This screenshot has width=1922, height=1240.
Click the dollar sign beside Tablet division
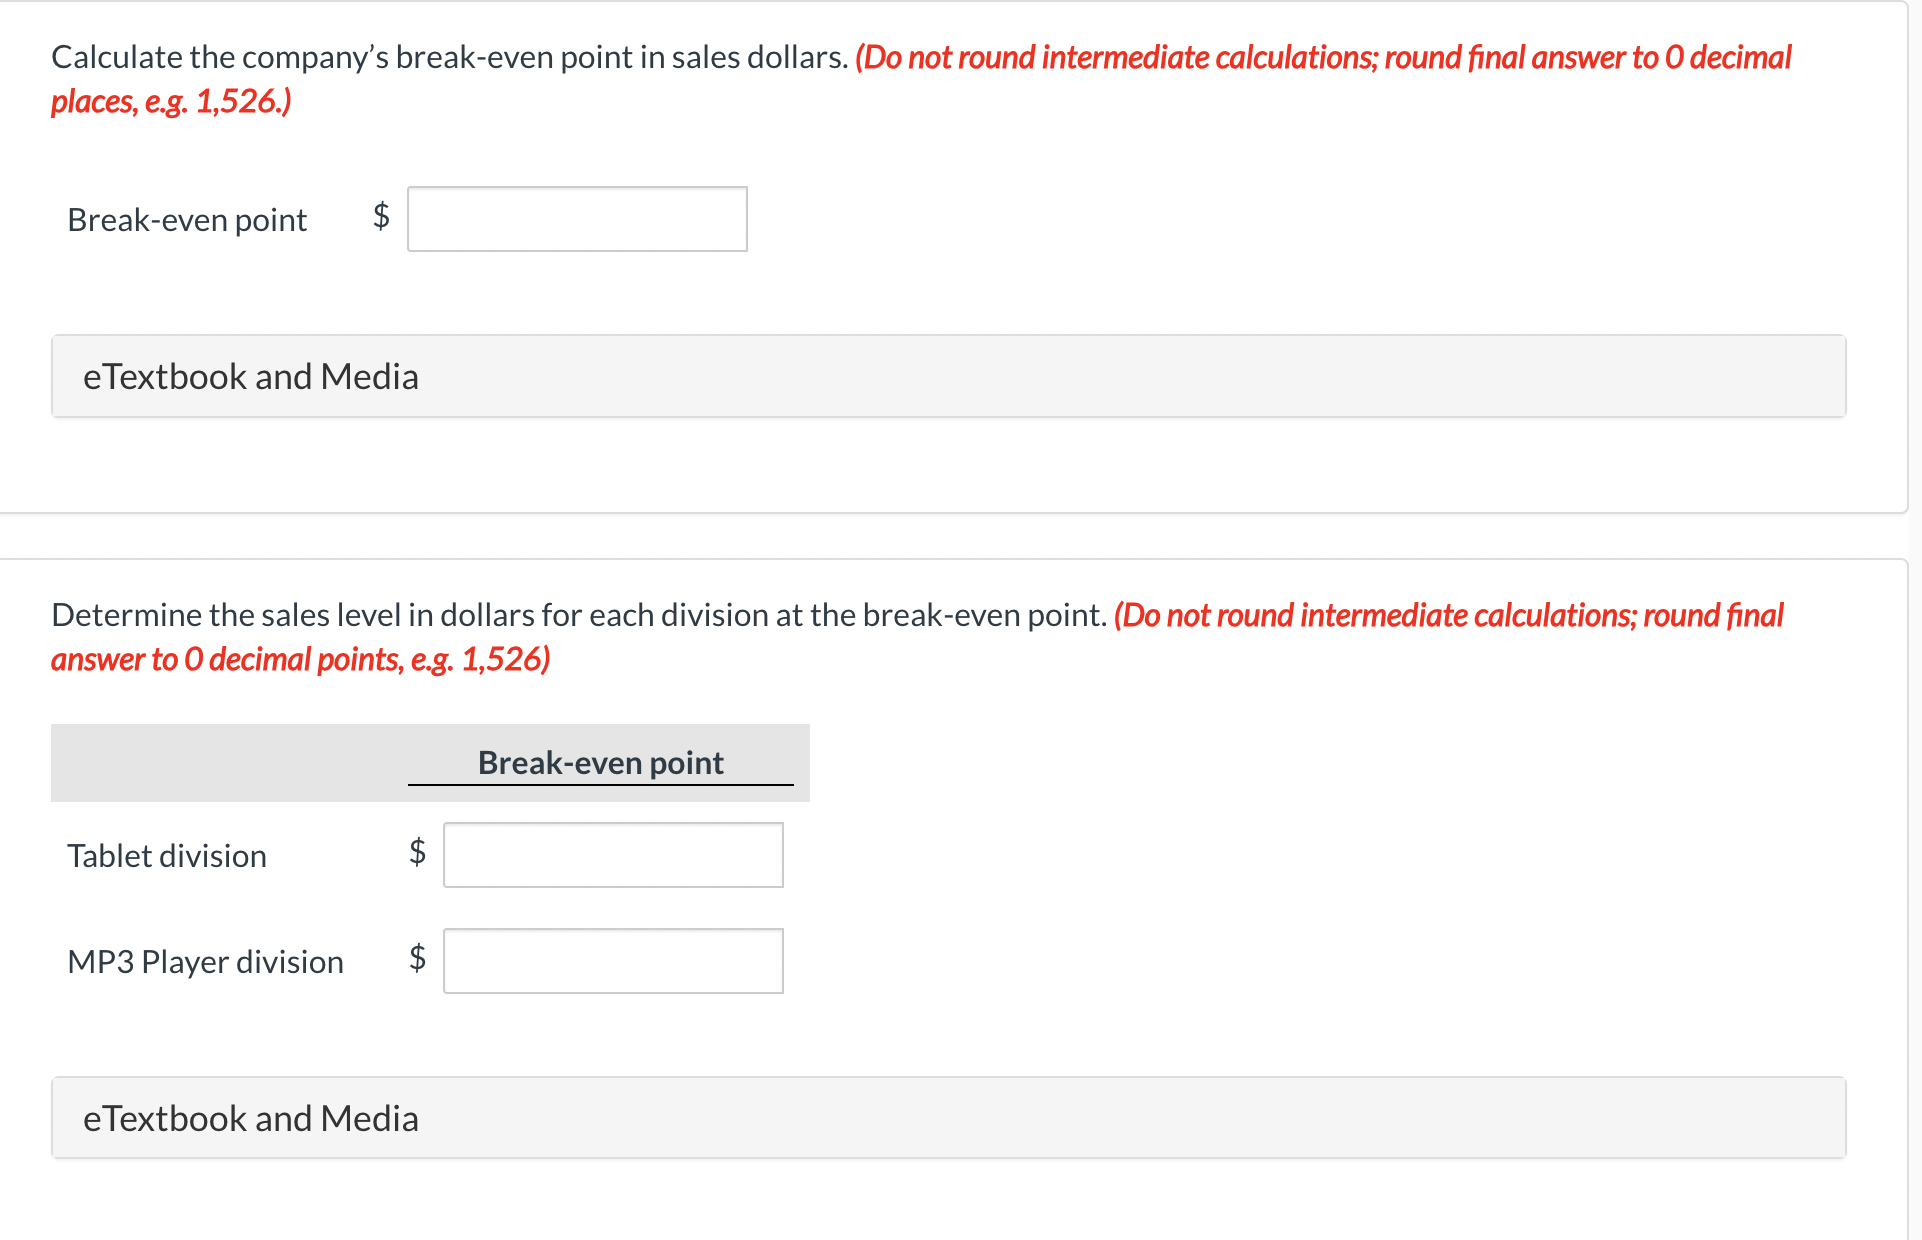(x=416, y=855)
